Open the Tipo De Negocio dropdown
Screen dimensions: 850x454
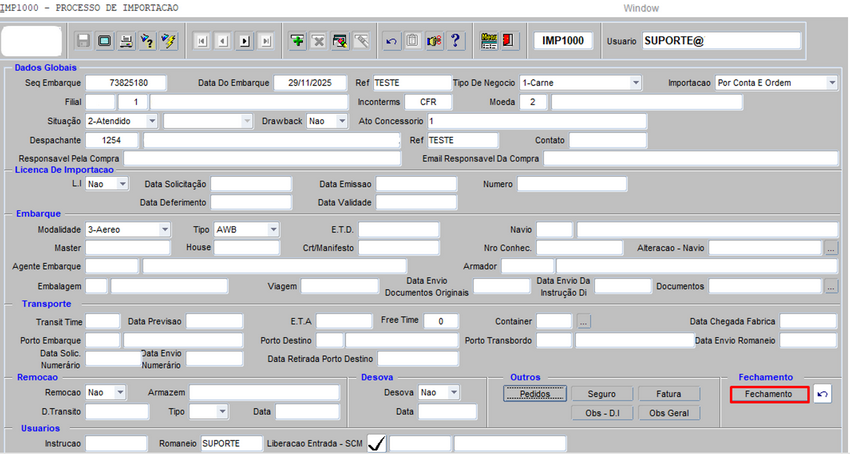(x=635, y=82)
